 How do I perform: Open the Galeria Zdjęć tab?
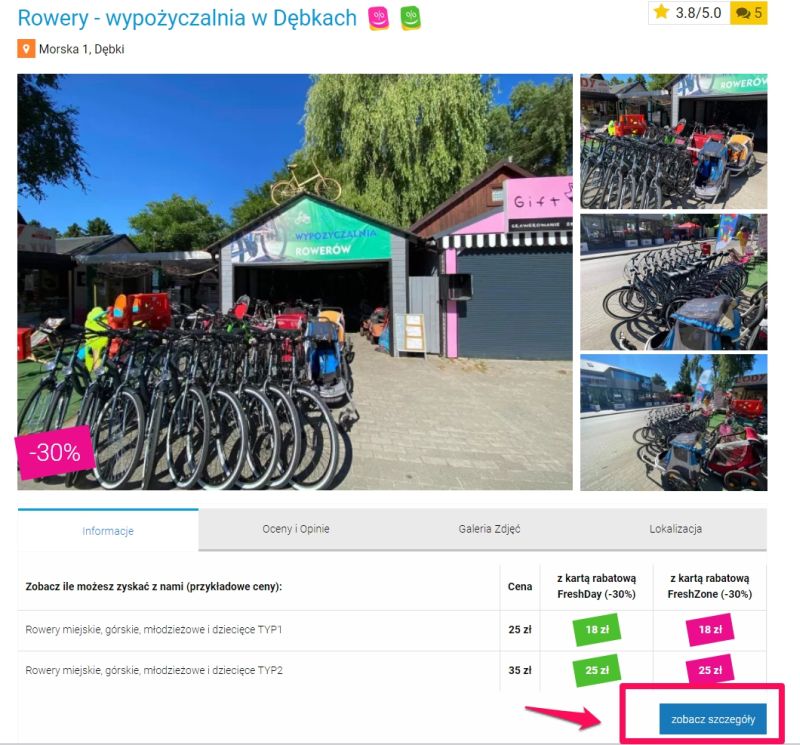point(482,529)
